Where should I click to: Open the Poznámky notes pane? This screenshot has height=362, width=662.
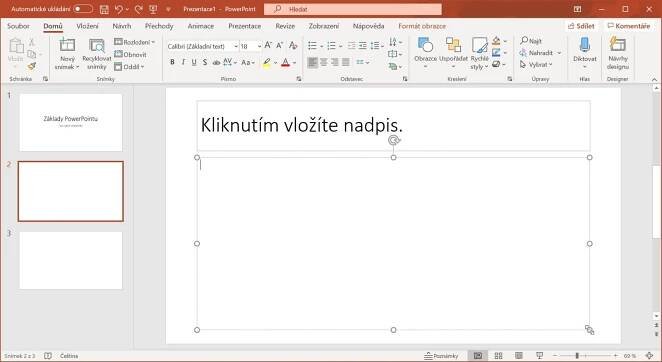(x=441, y=356)
